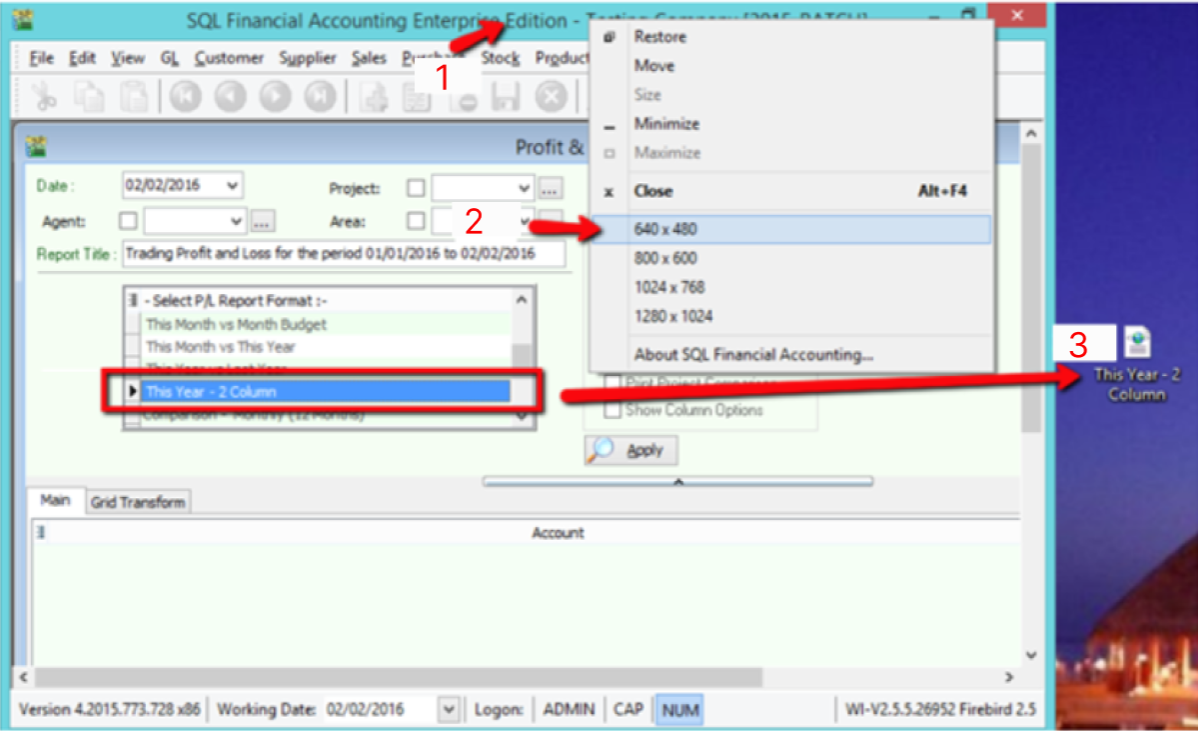Click the Agent browse ellipsis button

263,221
